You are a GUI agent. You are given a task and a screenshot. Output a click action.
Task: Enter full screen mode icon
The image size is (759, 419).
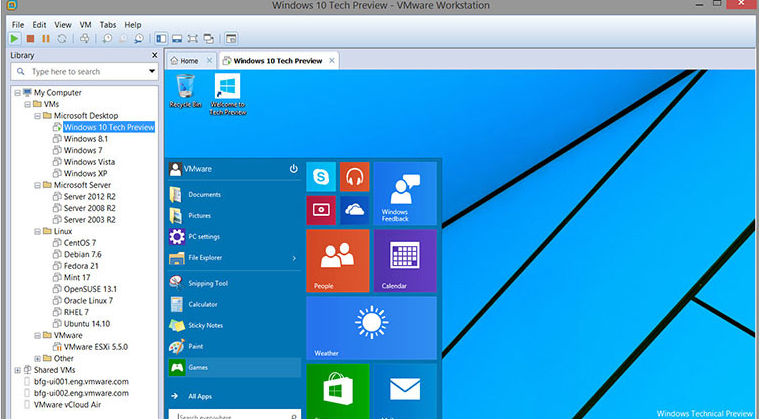click(x=193, y=39)
